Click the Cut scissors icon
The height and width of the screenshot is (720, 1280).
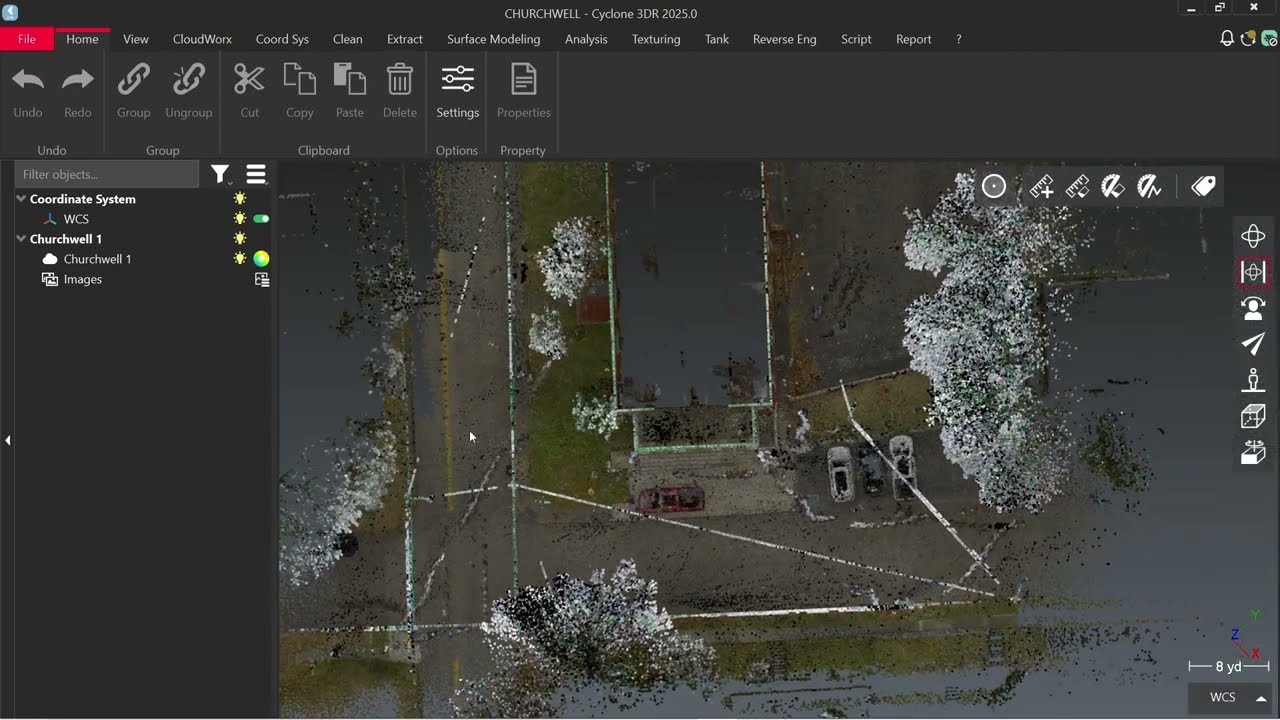(249, 79)
